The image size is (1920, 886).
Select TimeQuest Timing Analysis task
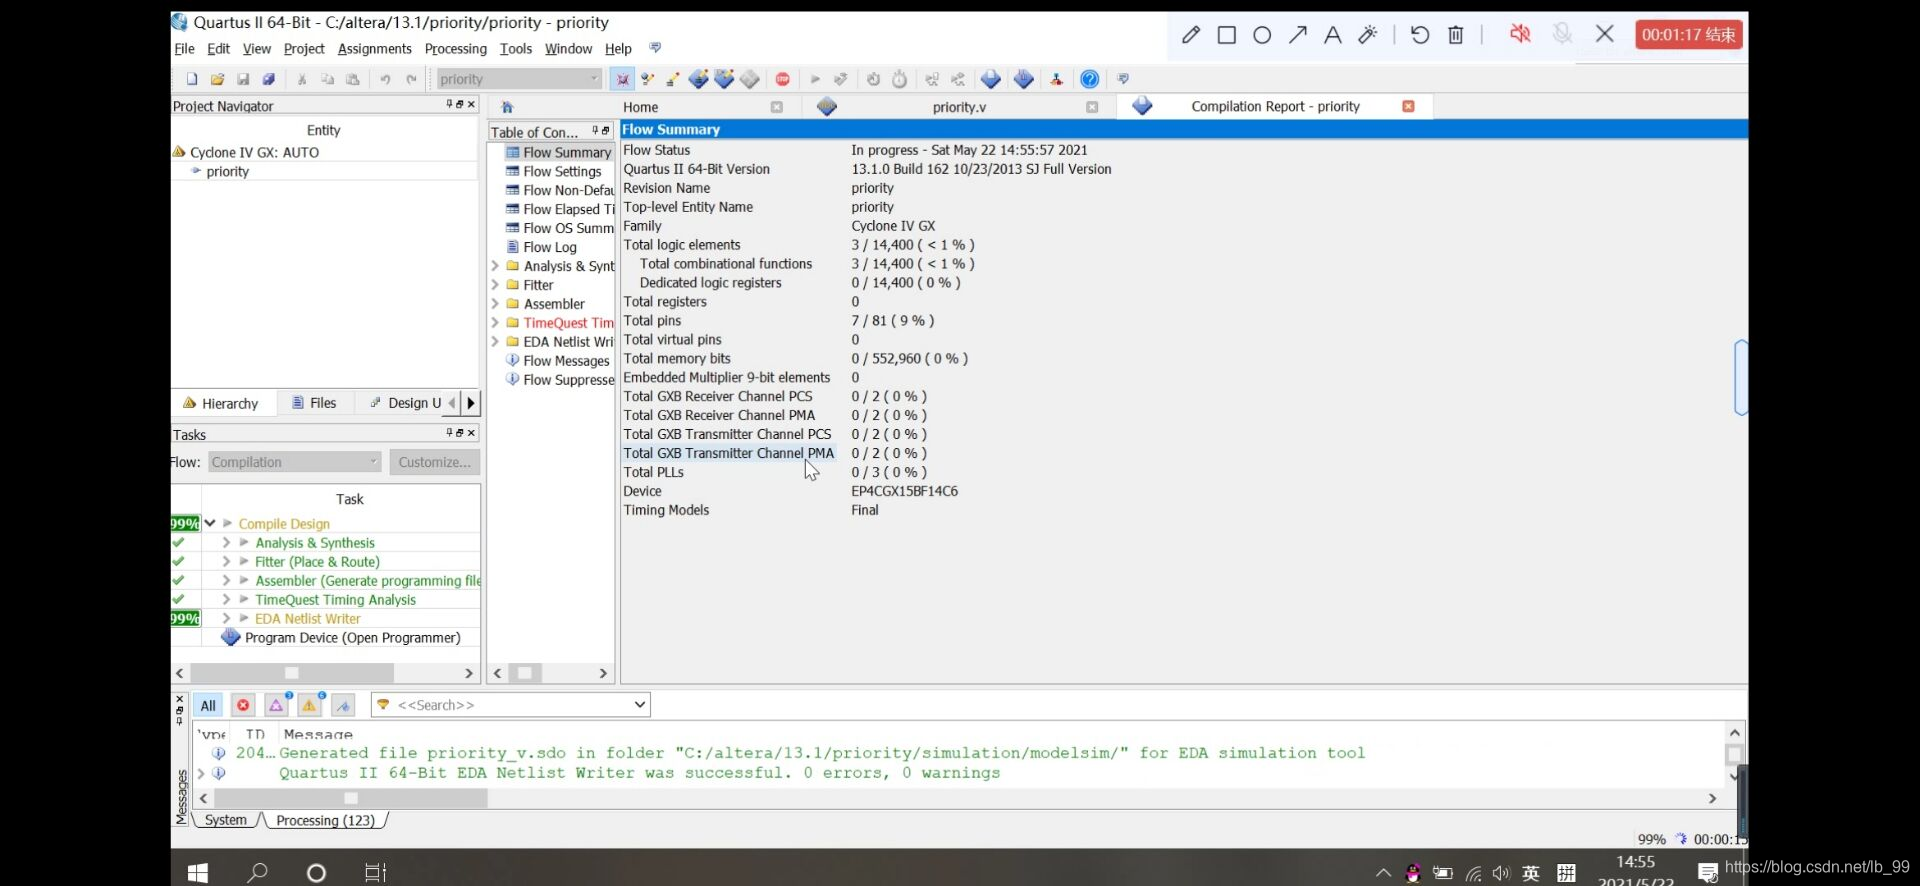335,600
